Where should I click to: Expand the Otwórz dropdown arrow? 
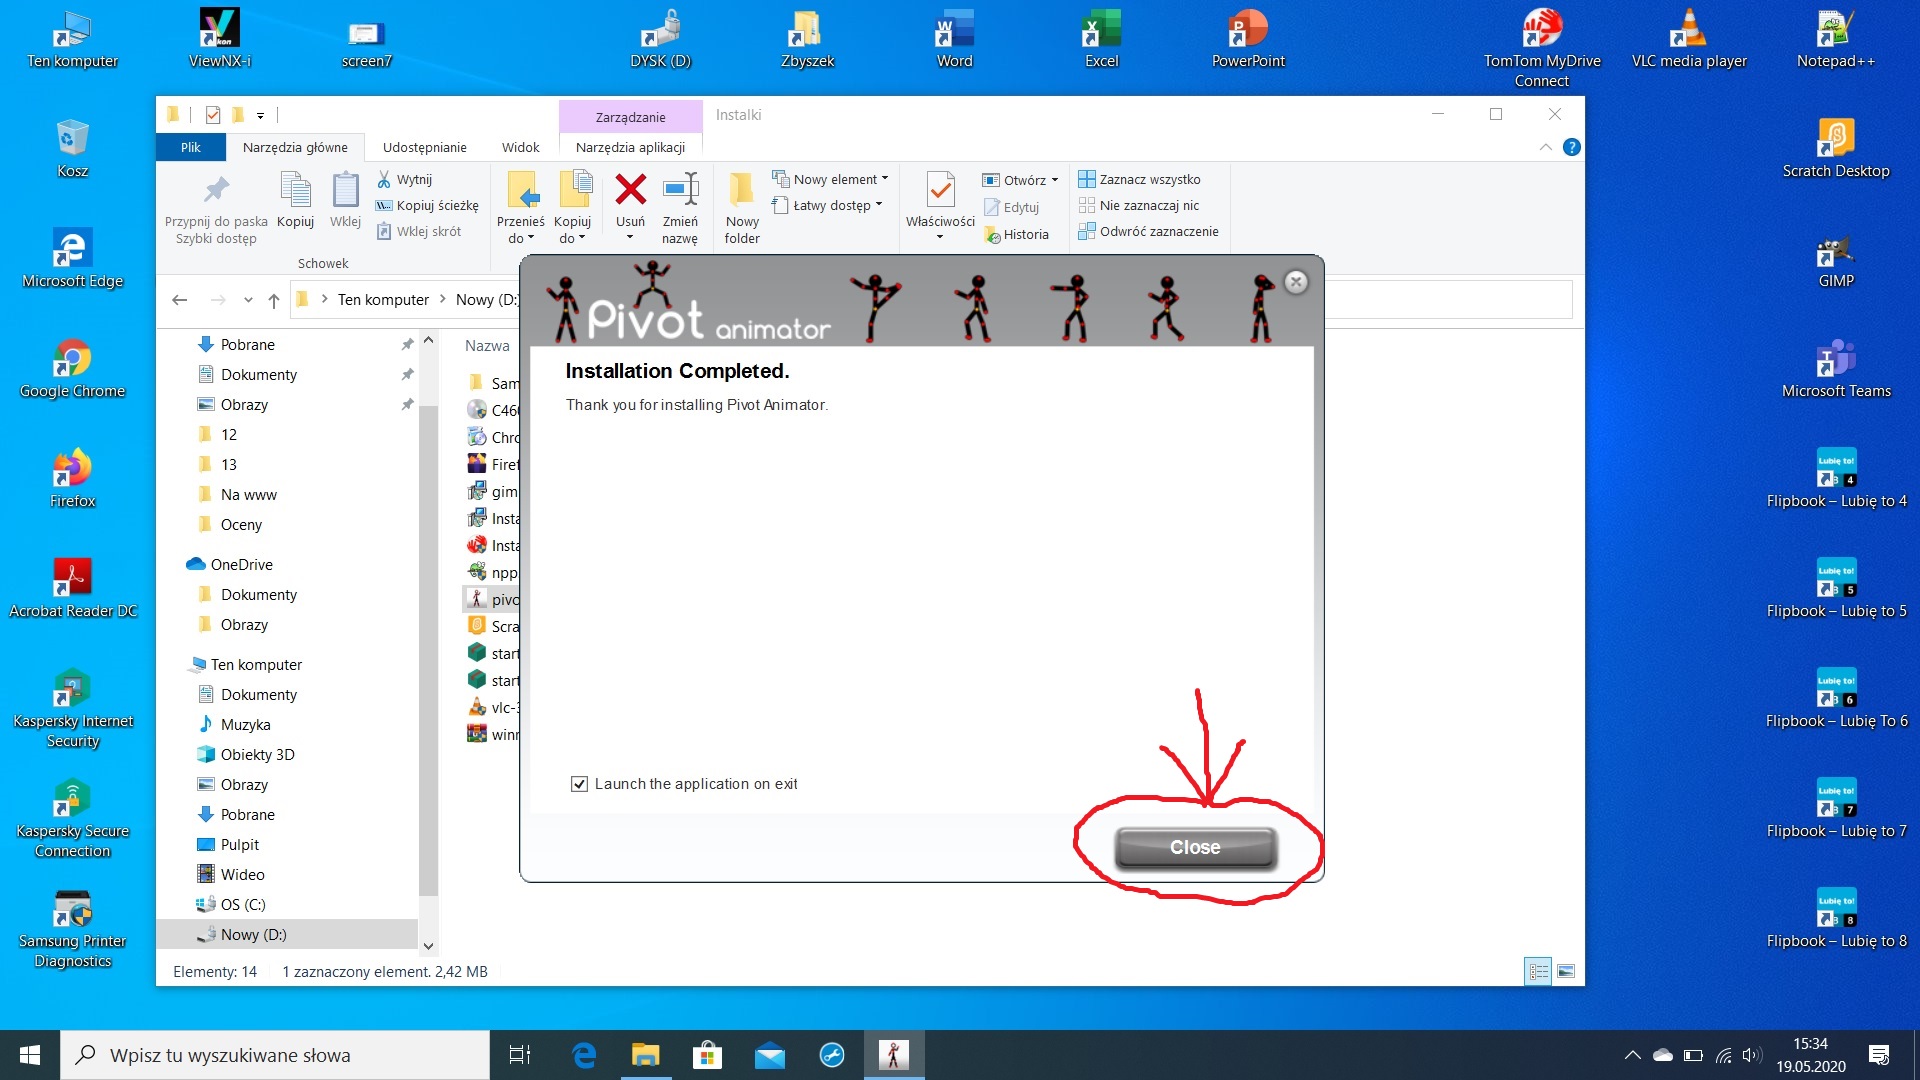1055,180
